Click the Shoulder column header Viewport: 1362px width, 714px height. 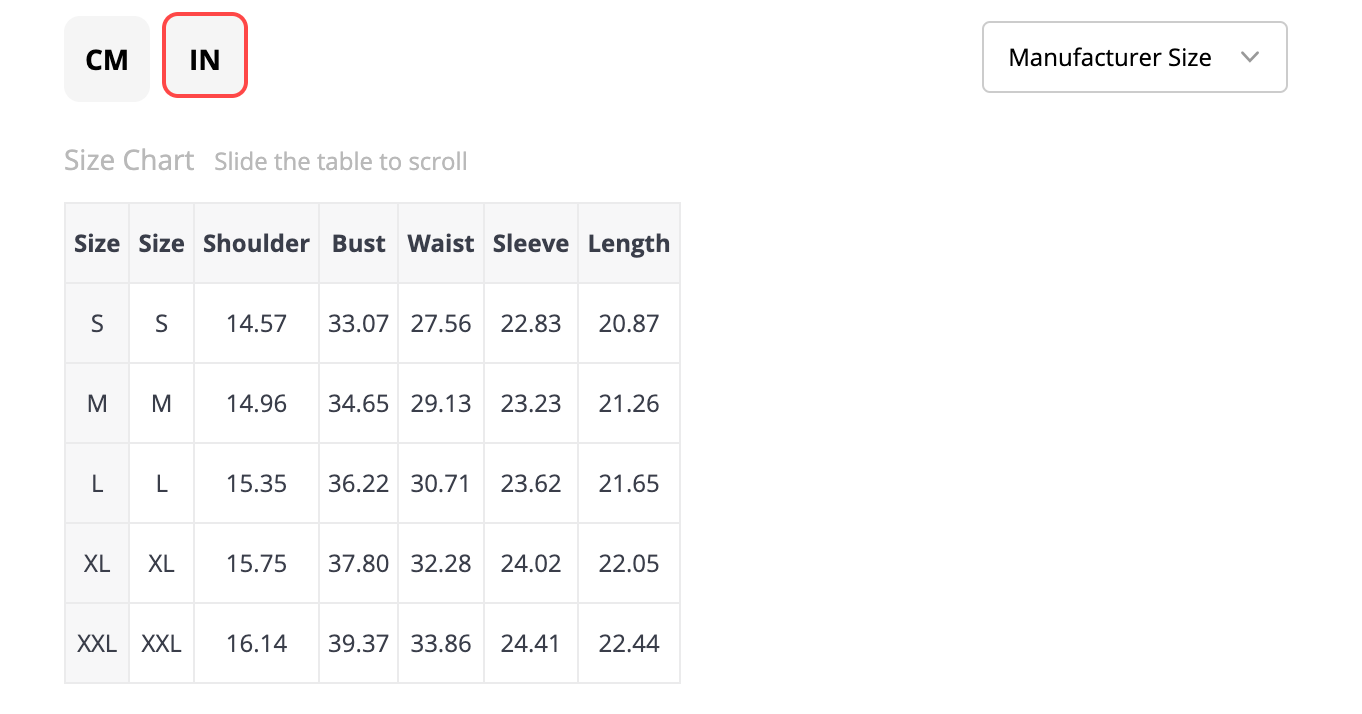256,243
